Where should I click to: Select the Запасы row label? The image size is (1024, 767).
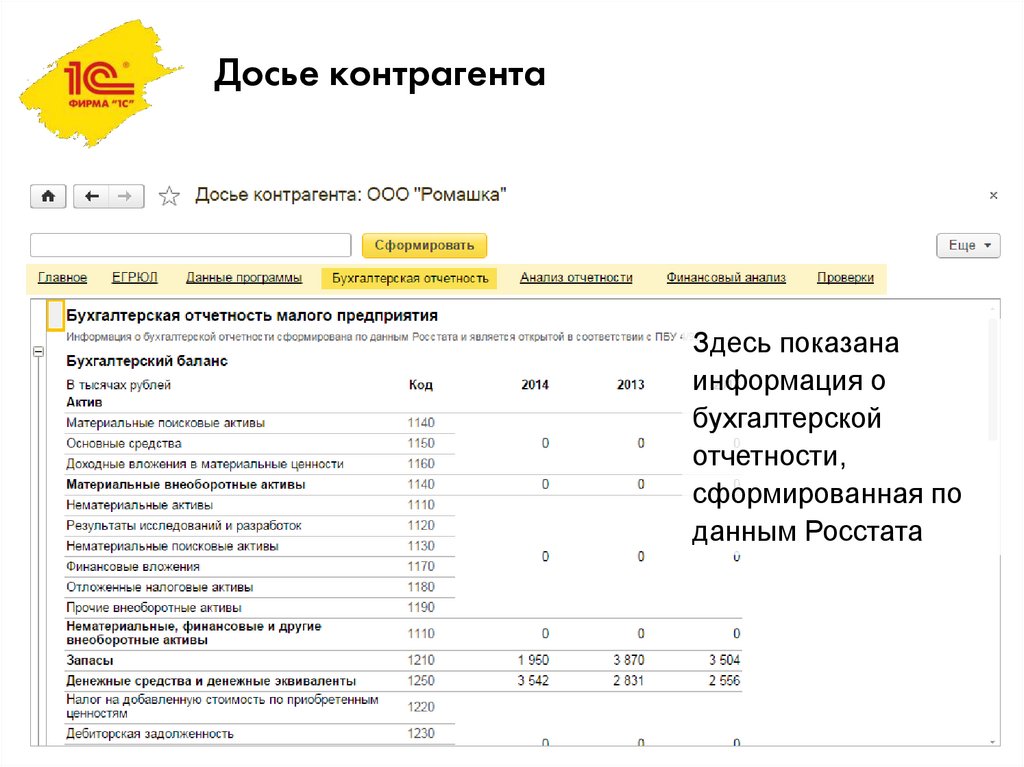click(90, 660)
